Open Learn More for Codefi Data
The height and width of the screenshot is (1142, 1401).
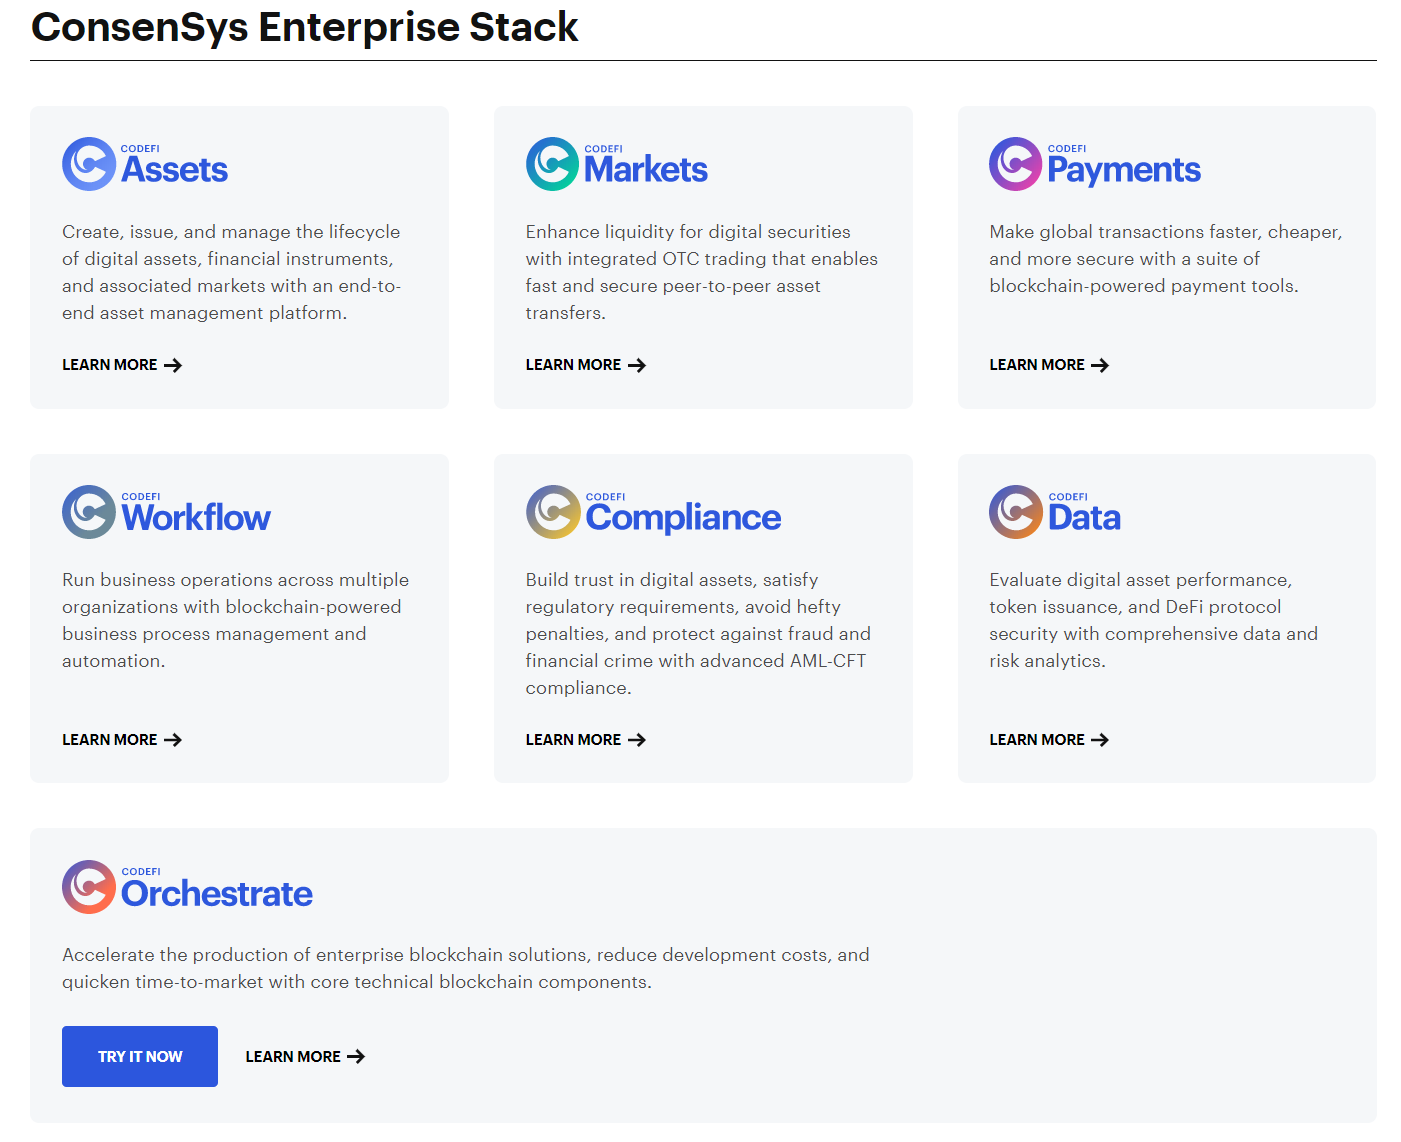click(x=1049, y=740)
